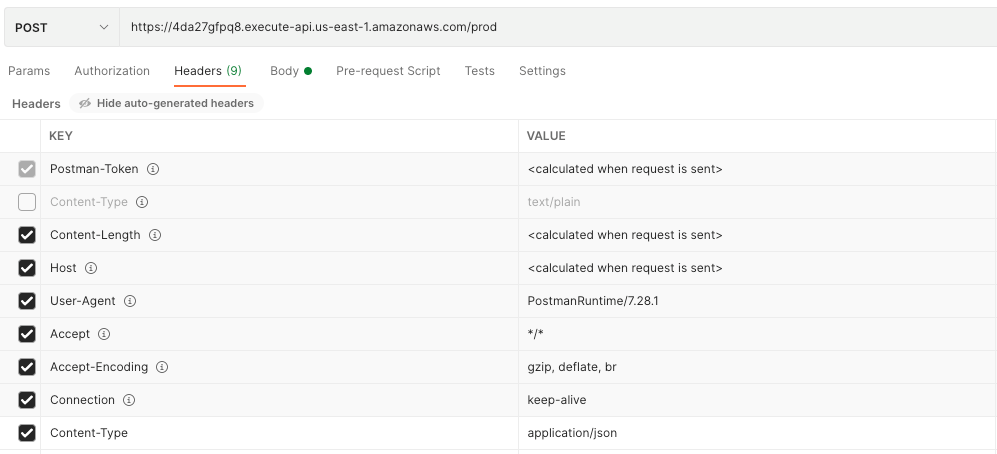Open the Pre-request Script tab
This screenshot has width=997, height=454.
tap(388, 71)
